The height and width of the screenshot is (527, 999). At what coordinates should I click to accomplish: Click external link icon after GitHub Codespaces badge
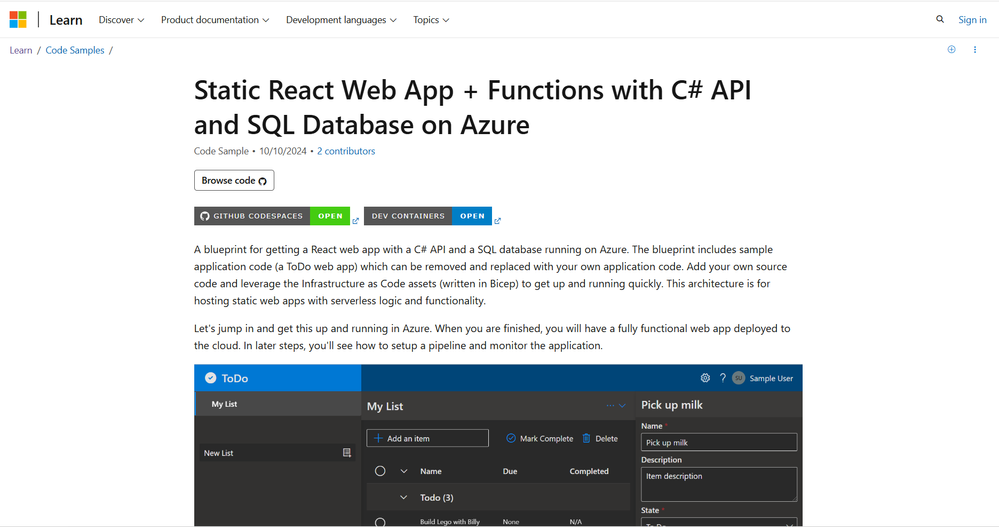pos(356,221)
